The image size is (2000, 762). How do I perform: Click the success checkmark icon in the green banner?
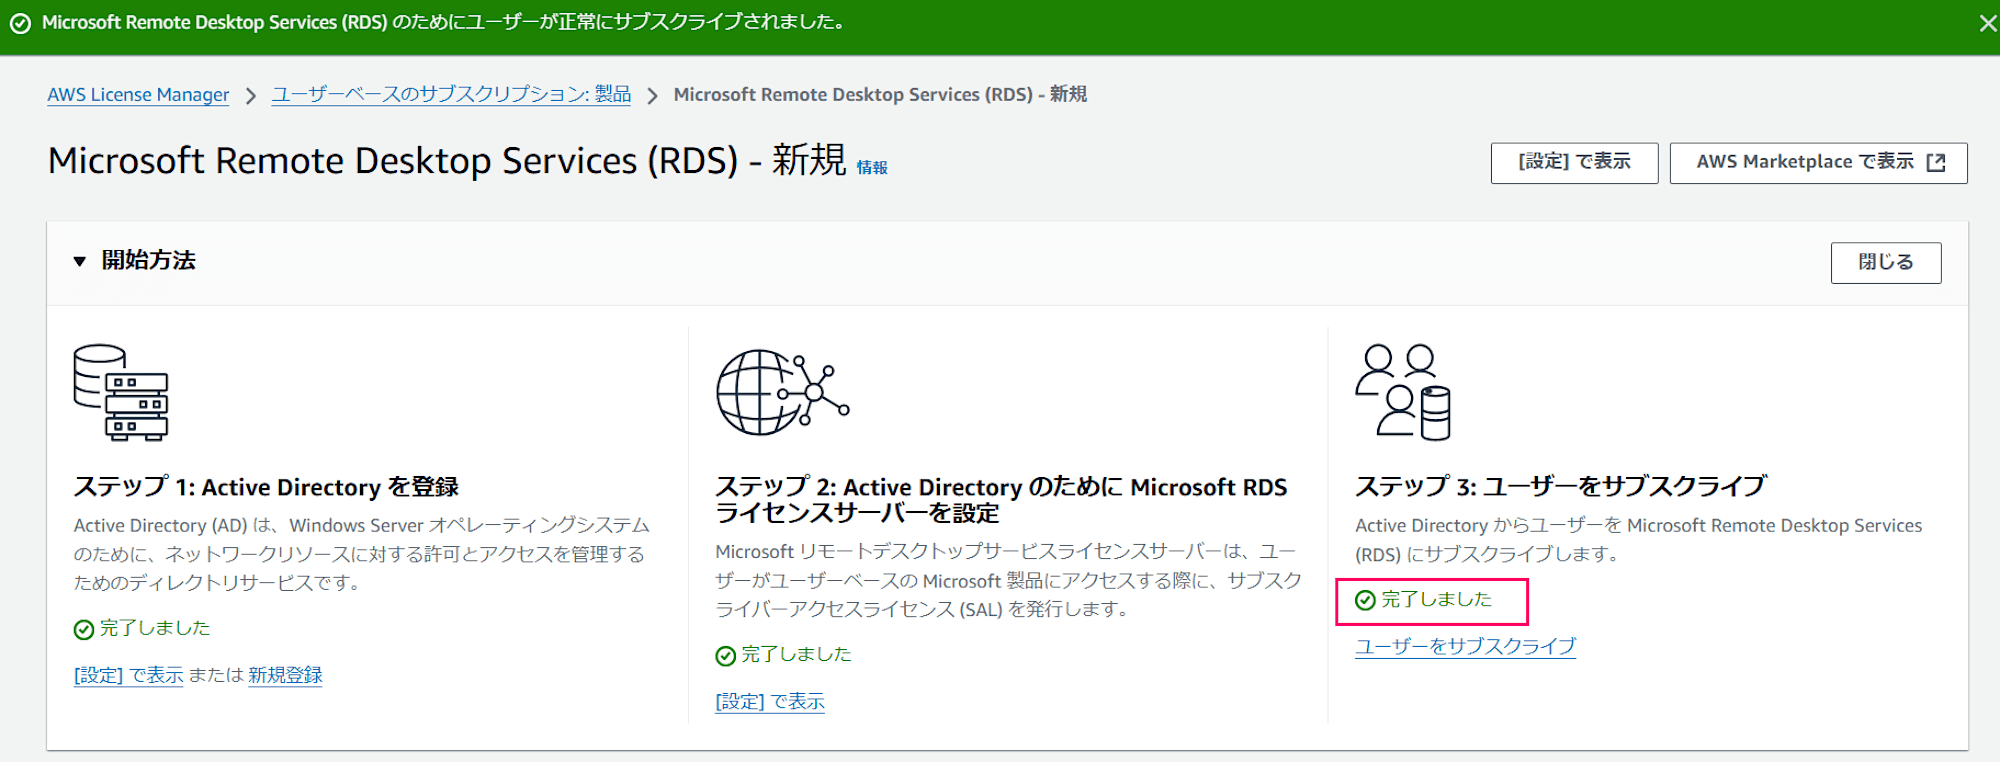point(20,23)
